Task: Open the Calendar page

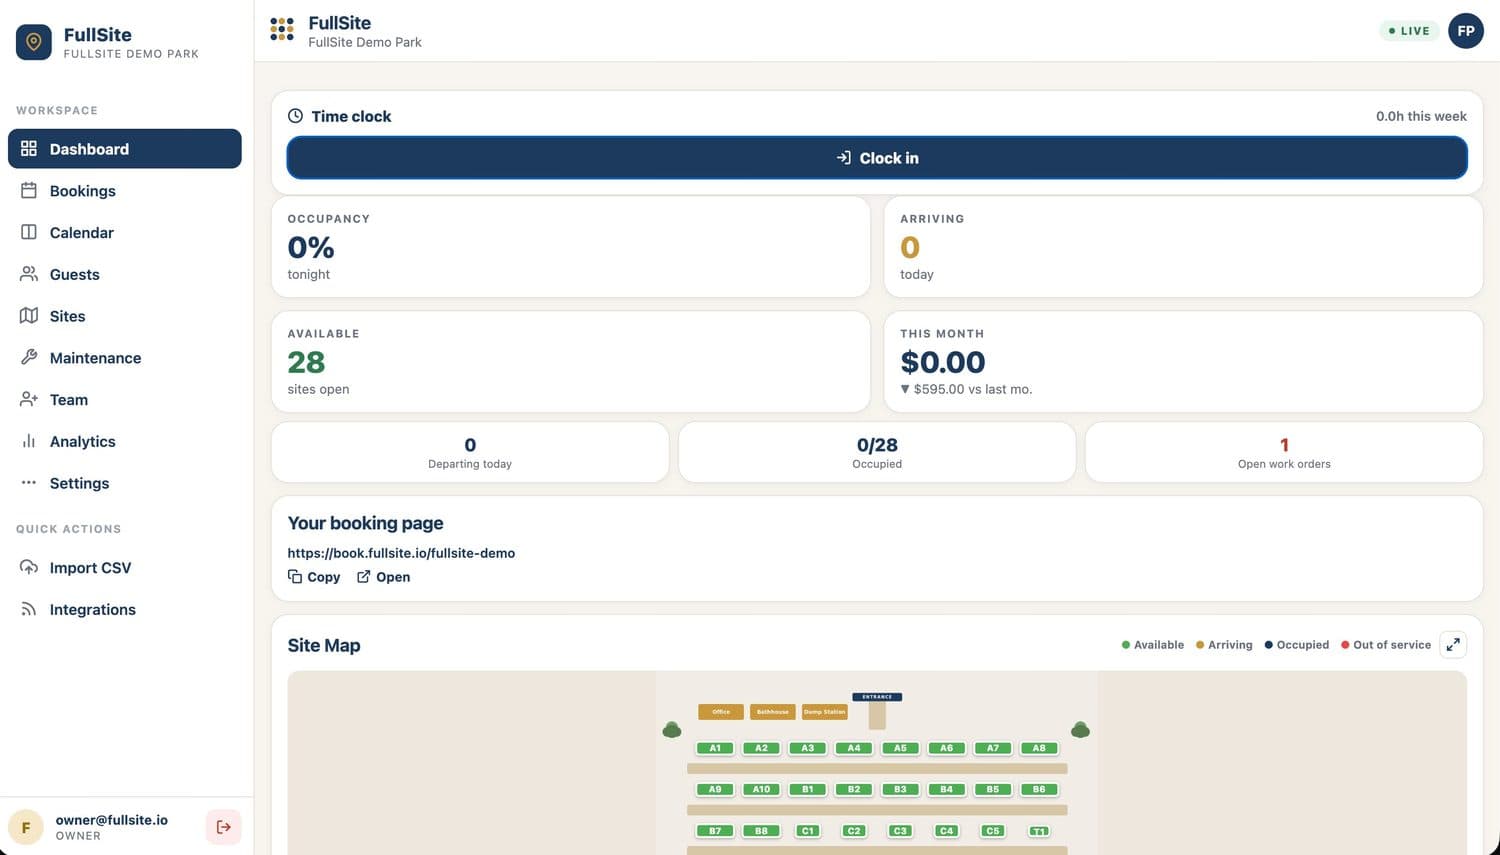Action: click(x=124, y=233)
